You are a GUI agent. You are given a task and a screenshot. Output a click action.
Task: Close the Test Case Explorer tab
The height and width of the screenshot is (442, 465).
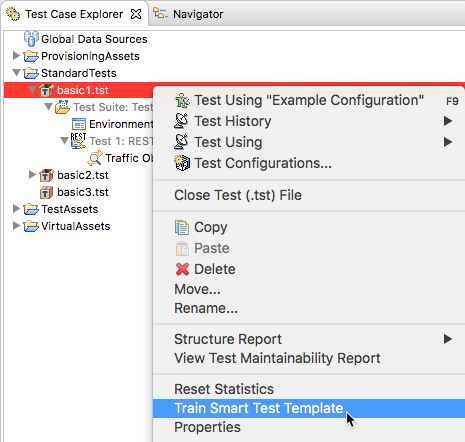click(x=136, y=14)
